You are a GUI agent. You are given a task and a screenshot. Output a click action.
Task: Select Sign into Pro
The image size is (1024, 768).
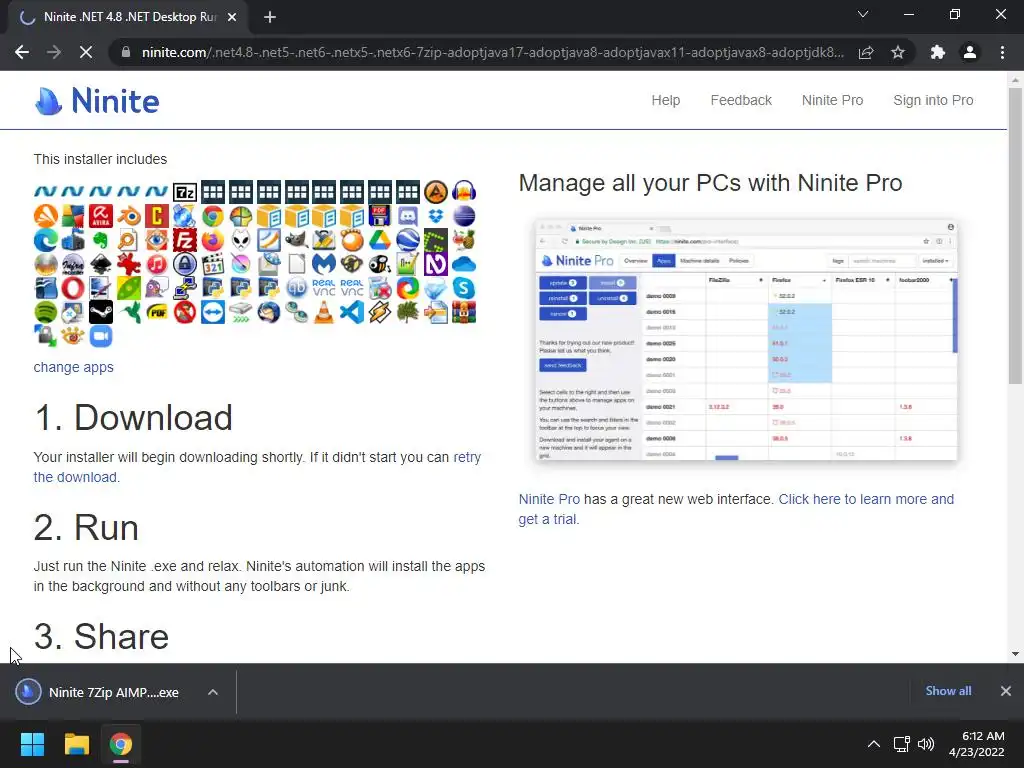[933, 100]
